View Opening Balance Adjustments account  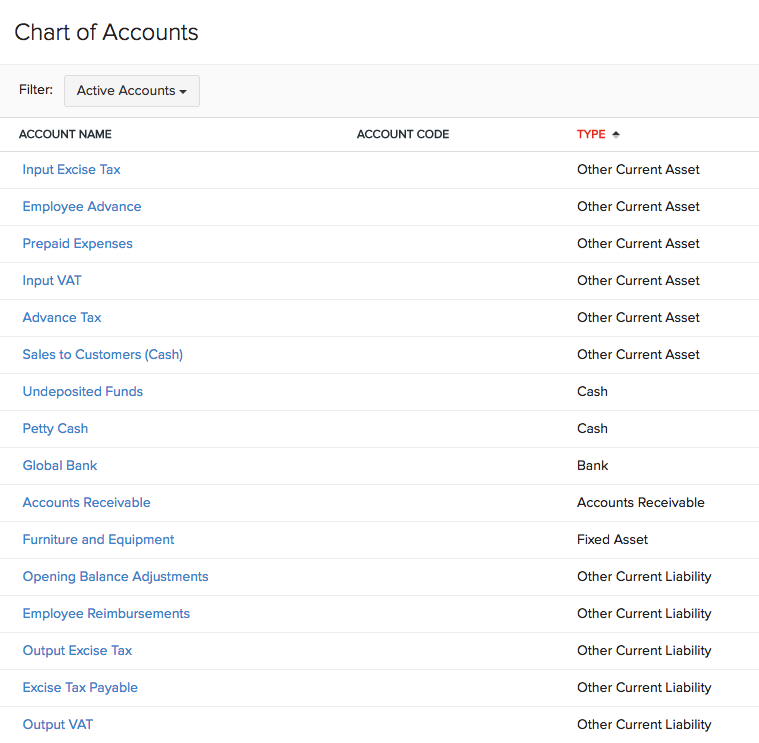[115, 576]
